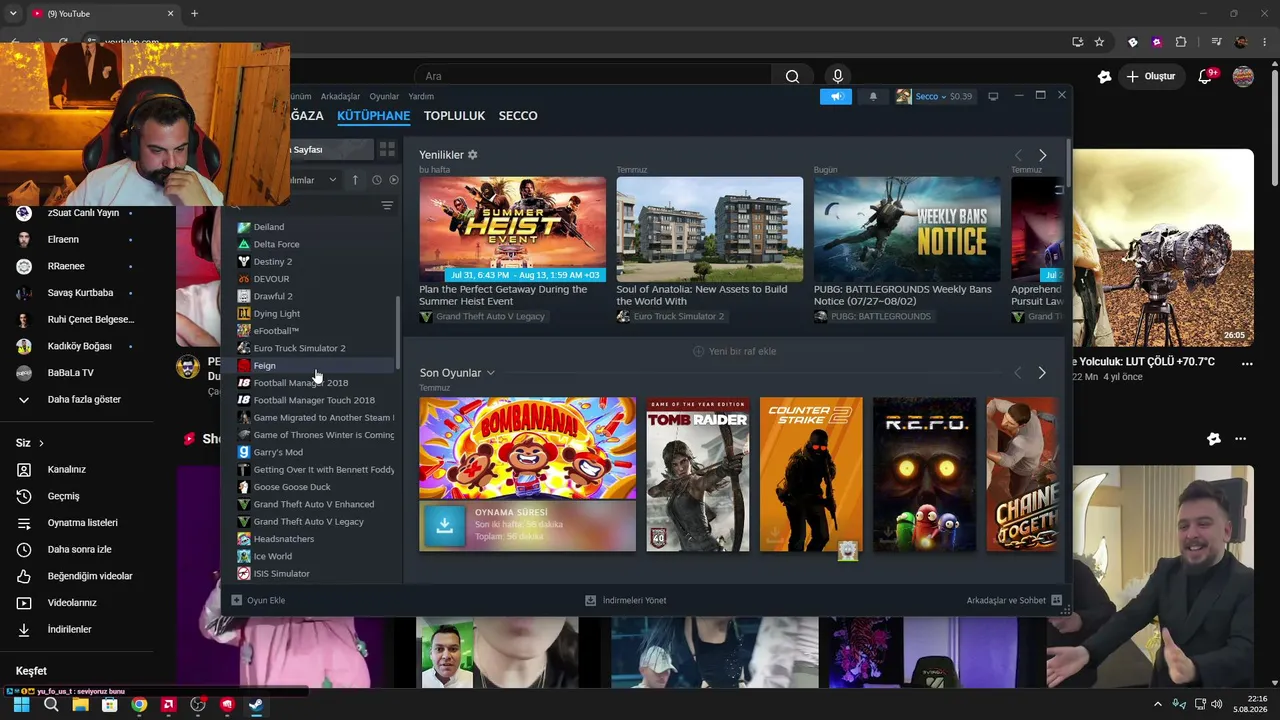
Task: Open Chrome tab search dropdown
Action: (x=13, y=14)
